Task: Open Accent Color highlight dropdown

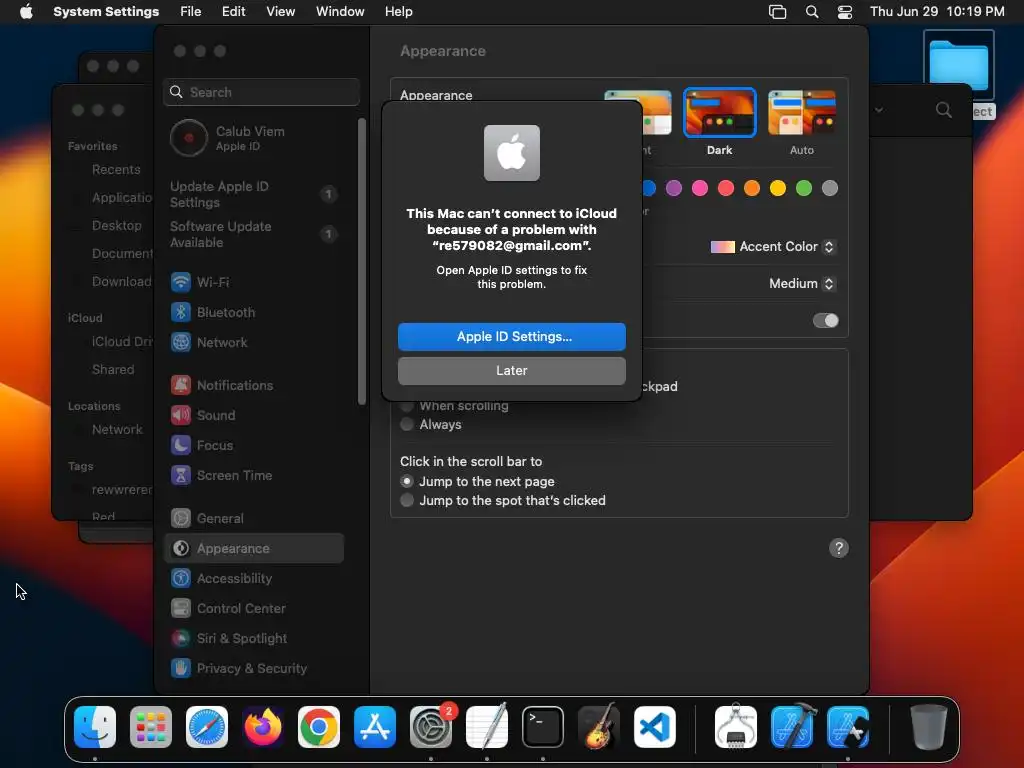Action: coord(773,246)
